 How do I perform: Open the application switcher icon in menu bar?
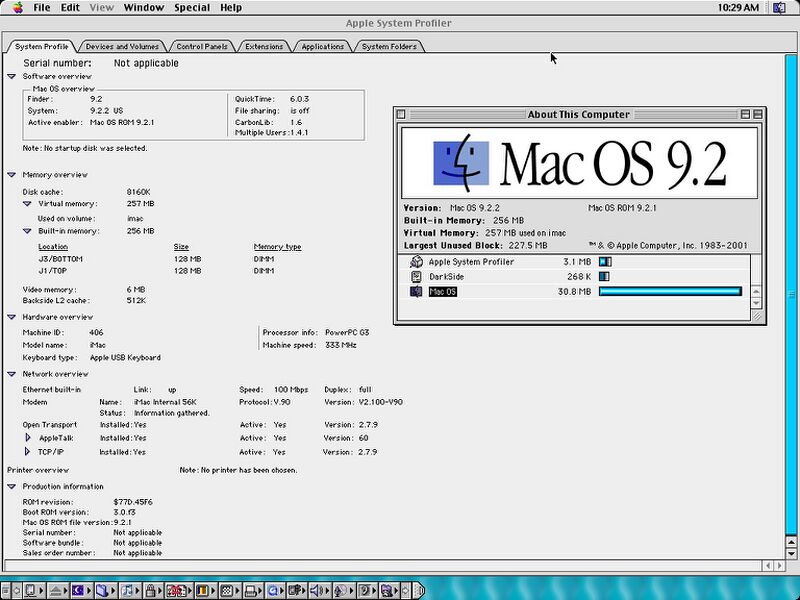tap(779, 7)
